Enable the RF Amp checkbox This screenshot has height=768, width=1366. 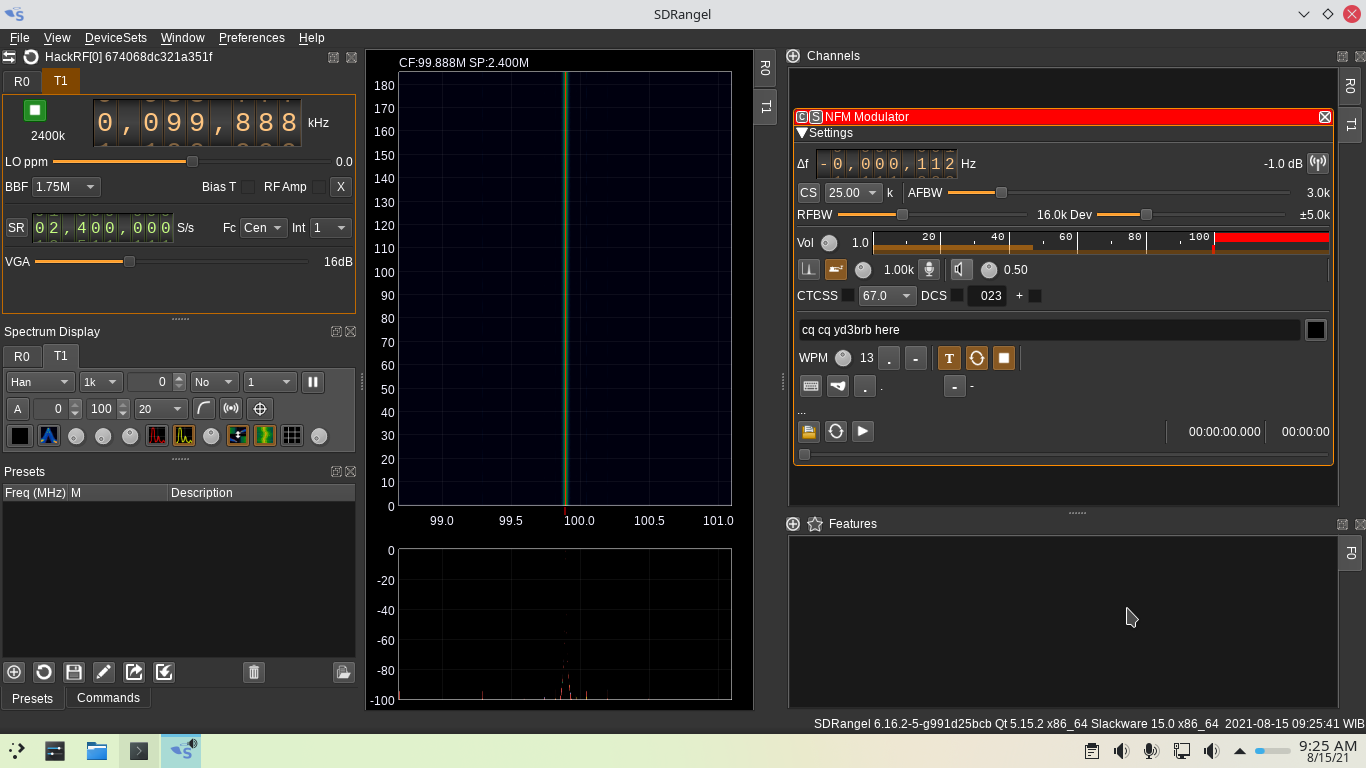tap(319, 187)
